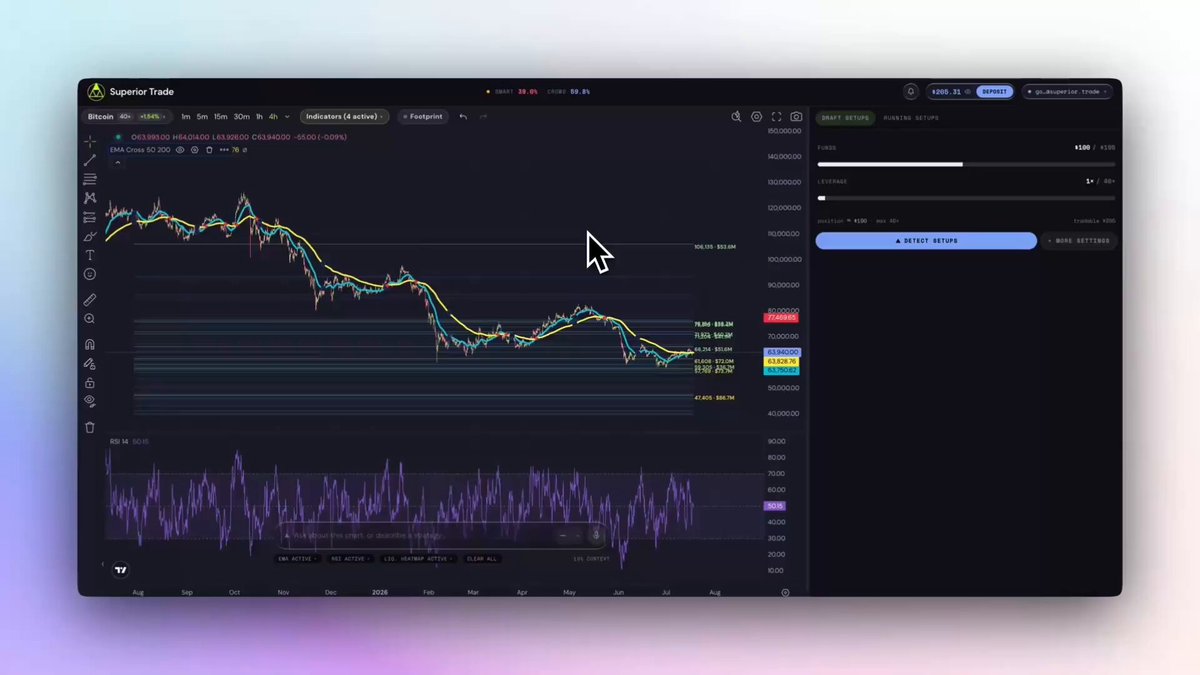Open EMA Cross indicator settings

coord(194,150)
